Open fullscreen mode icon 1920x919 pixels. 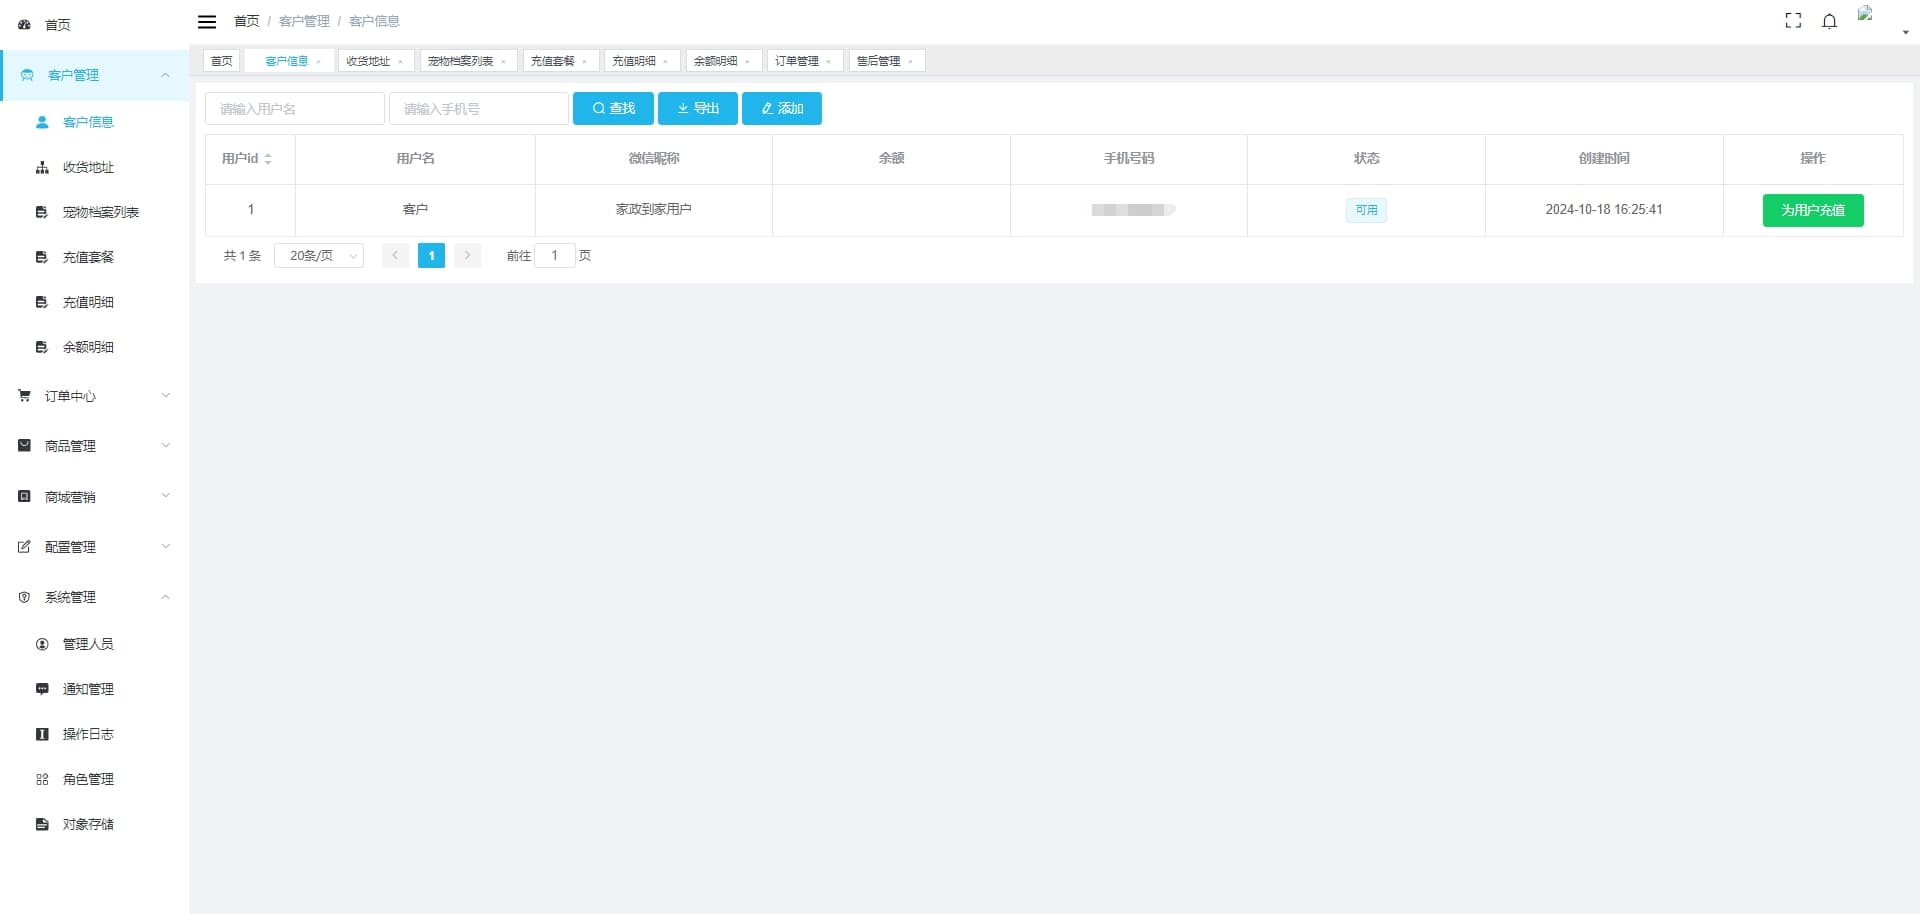pyautogui.click(x=1793, y=21)
